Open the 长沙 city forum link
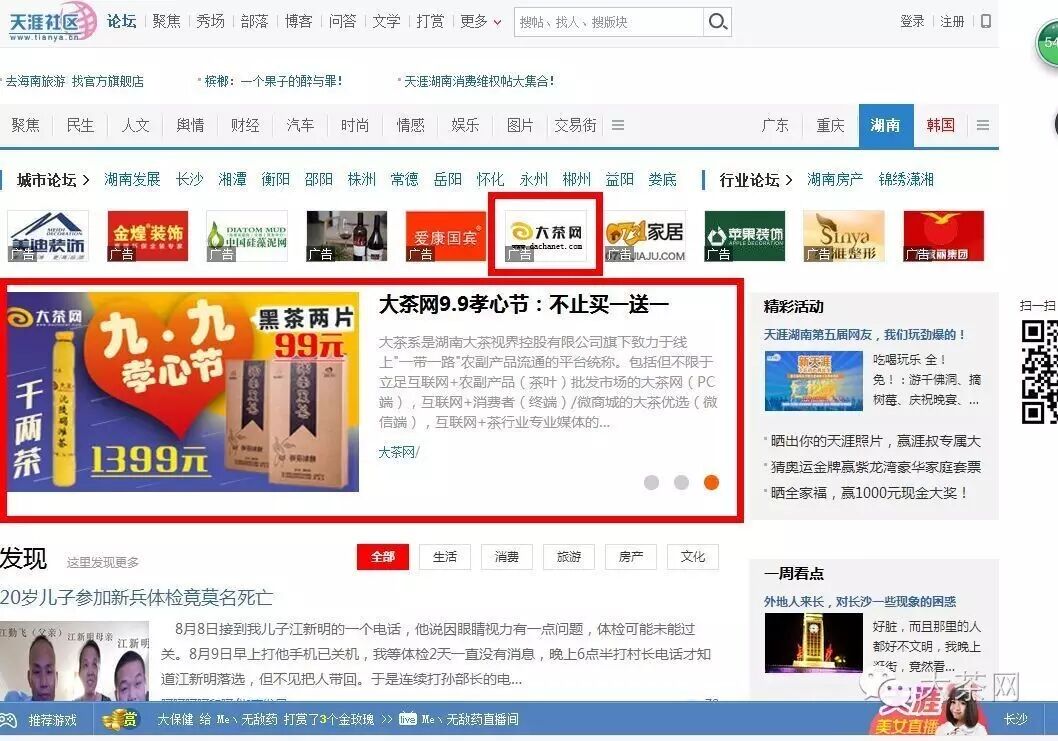This screenshot has width=1058, height=741. point(190,180)
